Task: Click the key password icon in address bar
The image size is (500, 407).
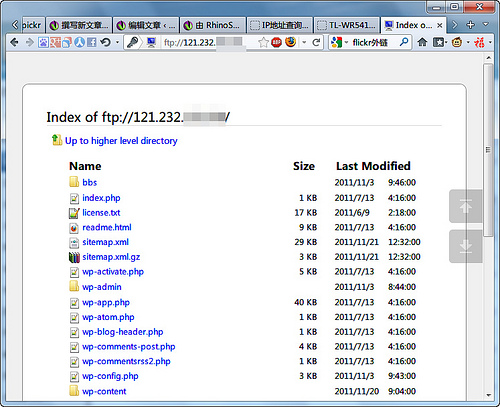Action: click(x=133, y=42)
